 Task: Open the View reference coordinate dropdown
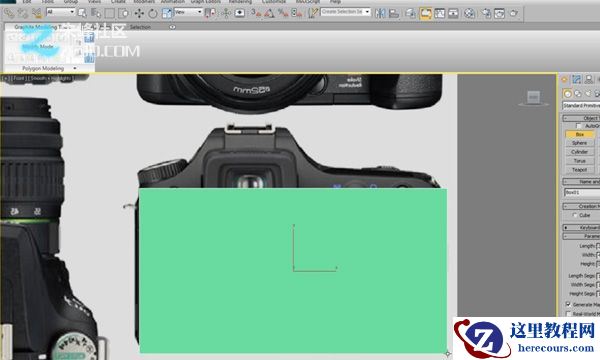(x=188, y=12)
